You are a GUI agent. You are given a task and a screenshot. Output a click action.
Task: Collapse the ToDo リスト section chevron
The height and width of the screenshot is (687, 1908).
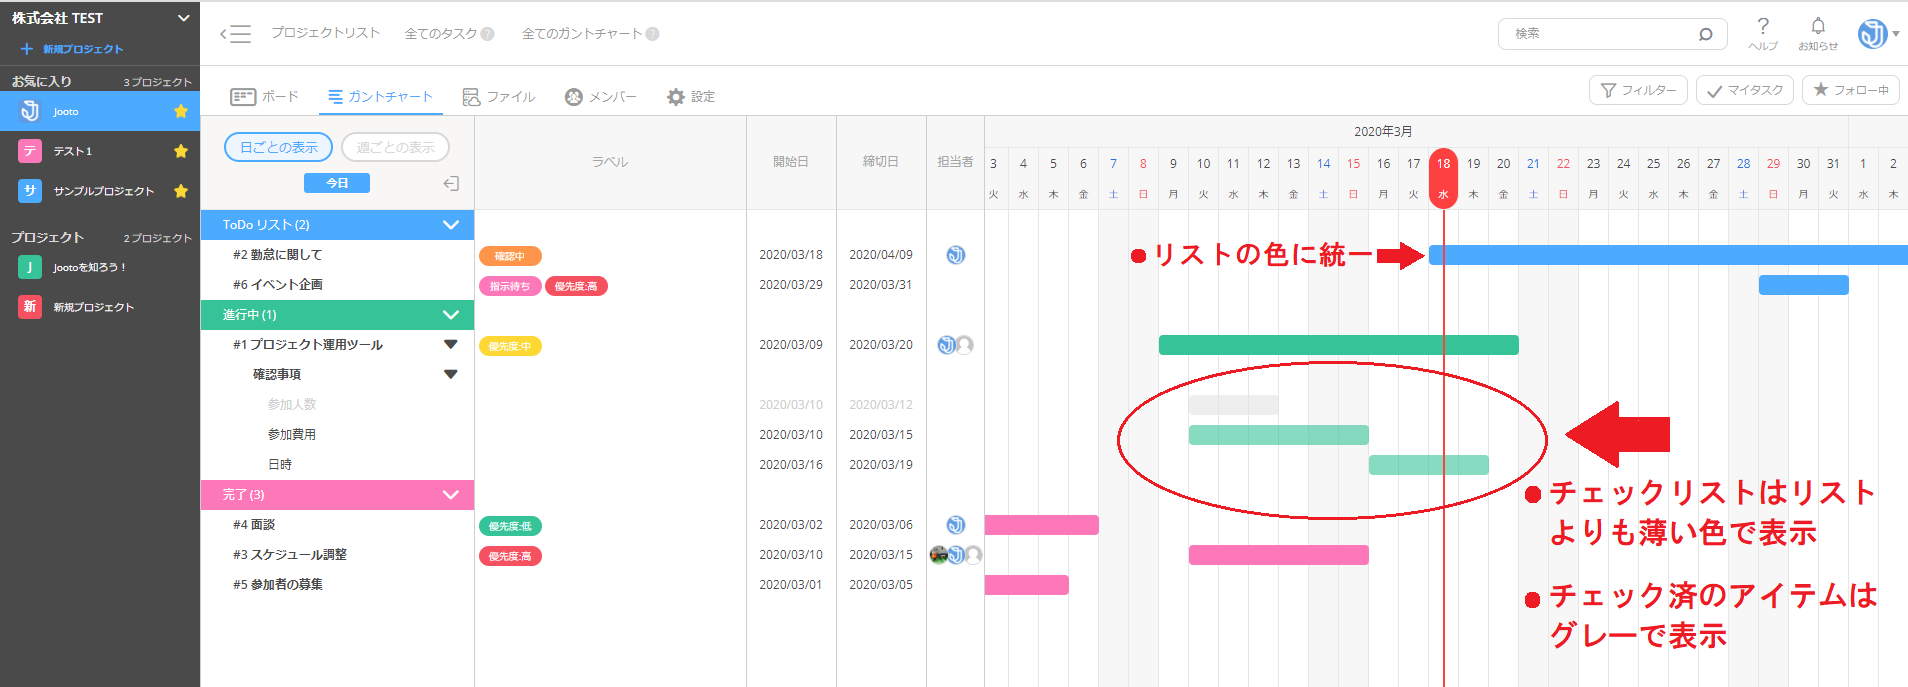coord(451,225)
